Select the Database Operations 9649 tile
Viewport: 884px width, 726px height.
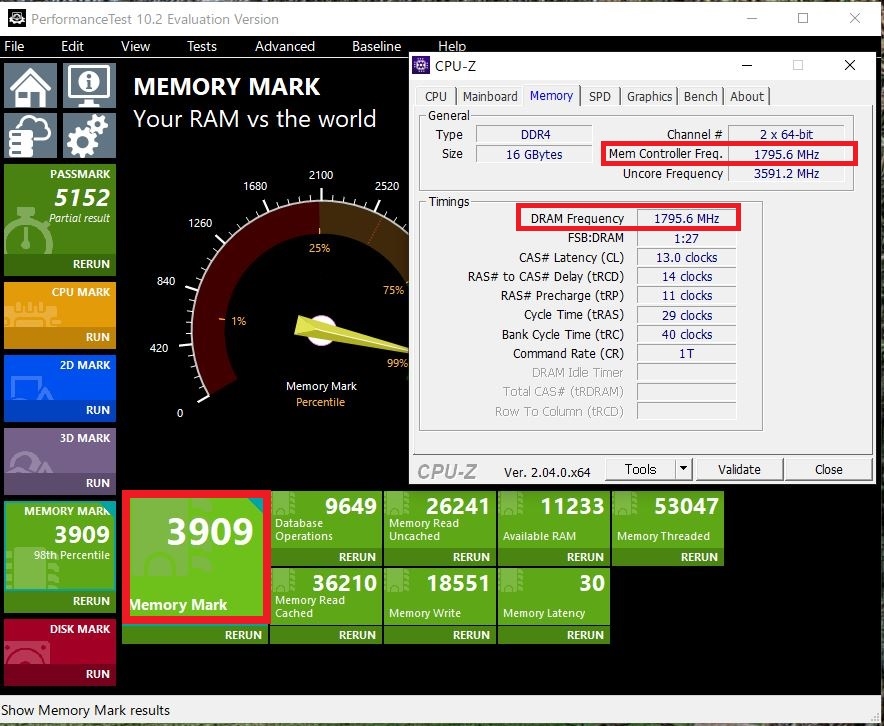(326, 519)
